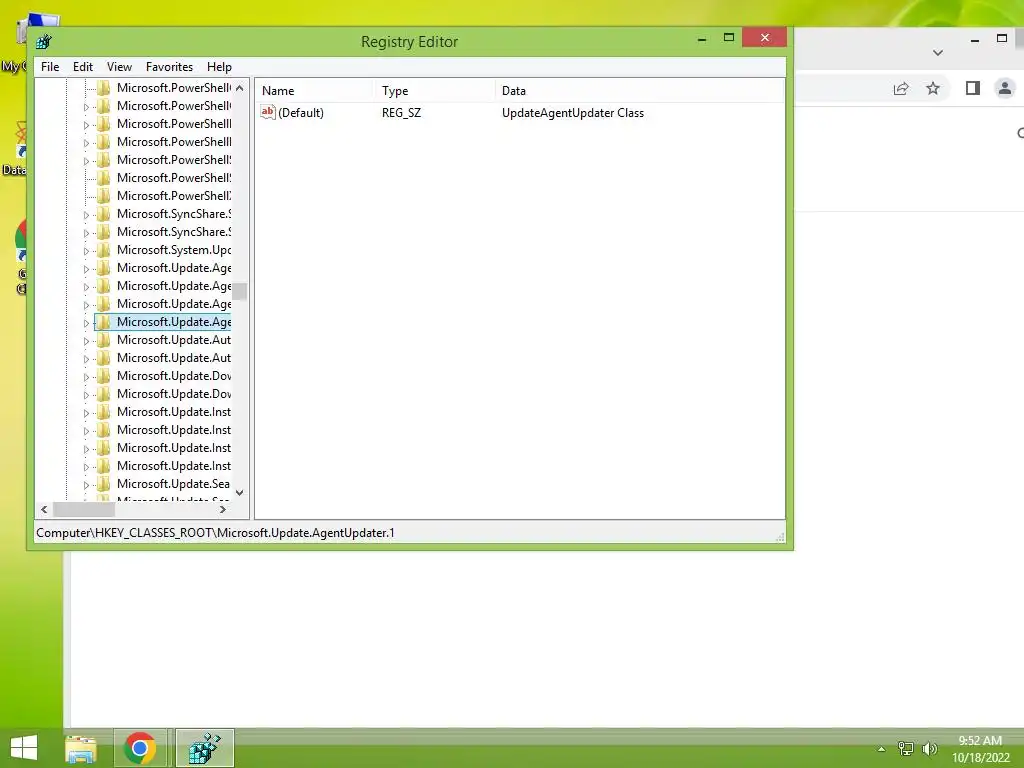Open the Edit menu
1024x768 pixels.
82,67
